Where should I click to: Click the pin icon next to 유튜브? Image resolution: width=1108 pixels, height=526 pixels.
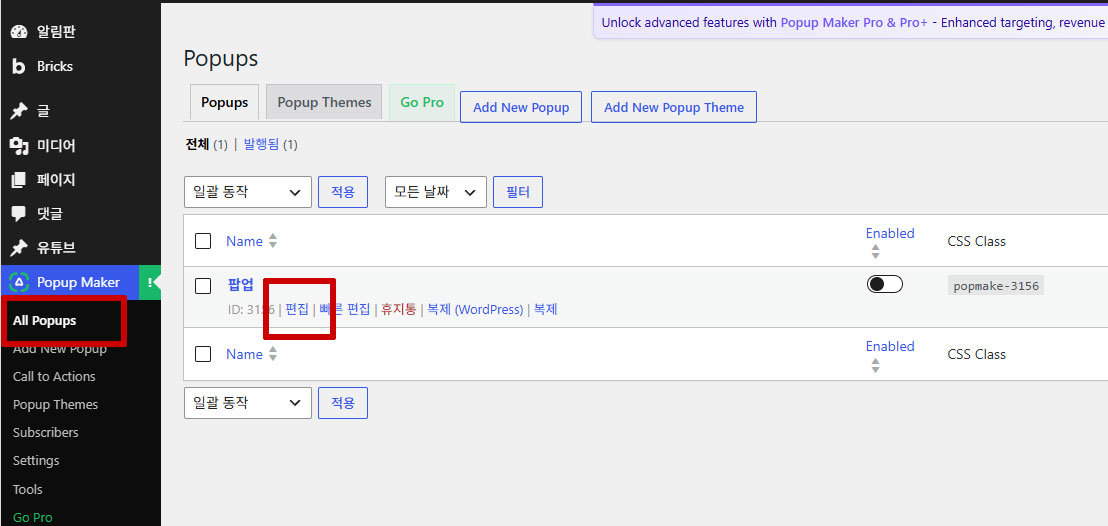click(x=19, y=248)
